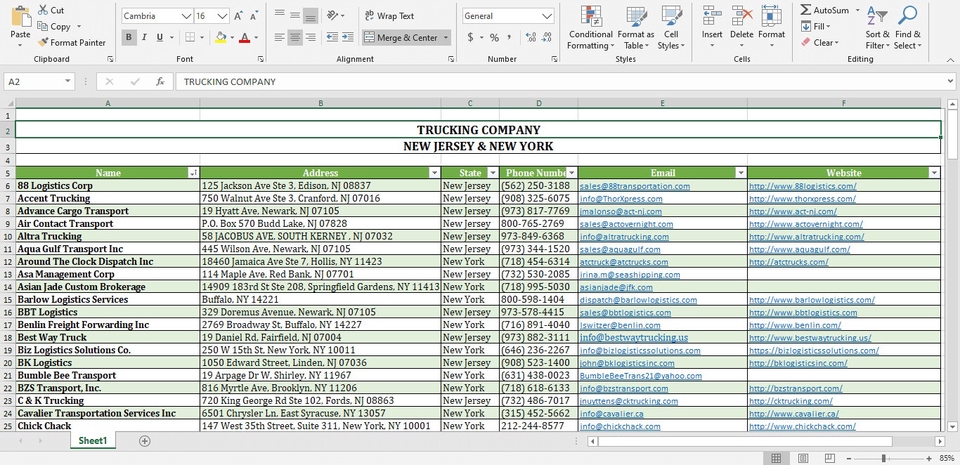The height and width of the screenshot is (465, 960).
Task: Open the Sort & Filter tool
Action: point(877,16)
